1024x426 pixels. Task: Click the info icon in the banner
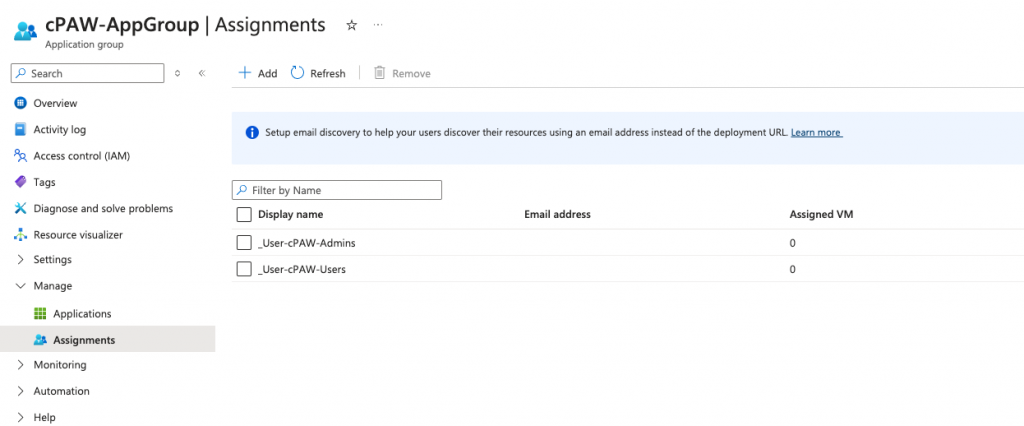coord(251,133)
